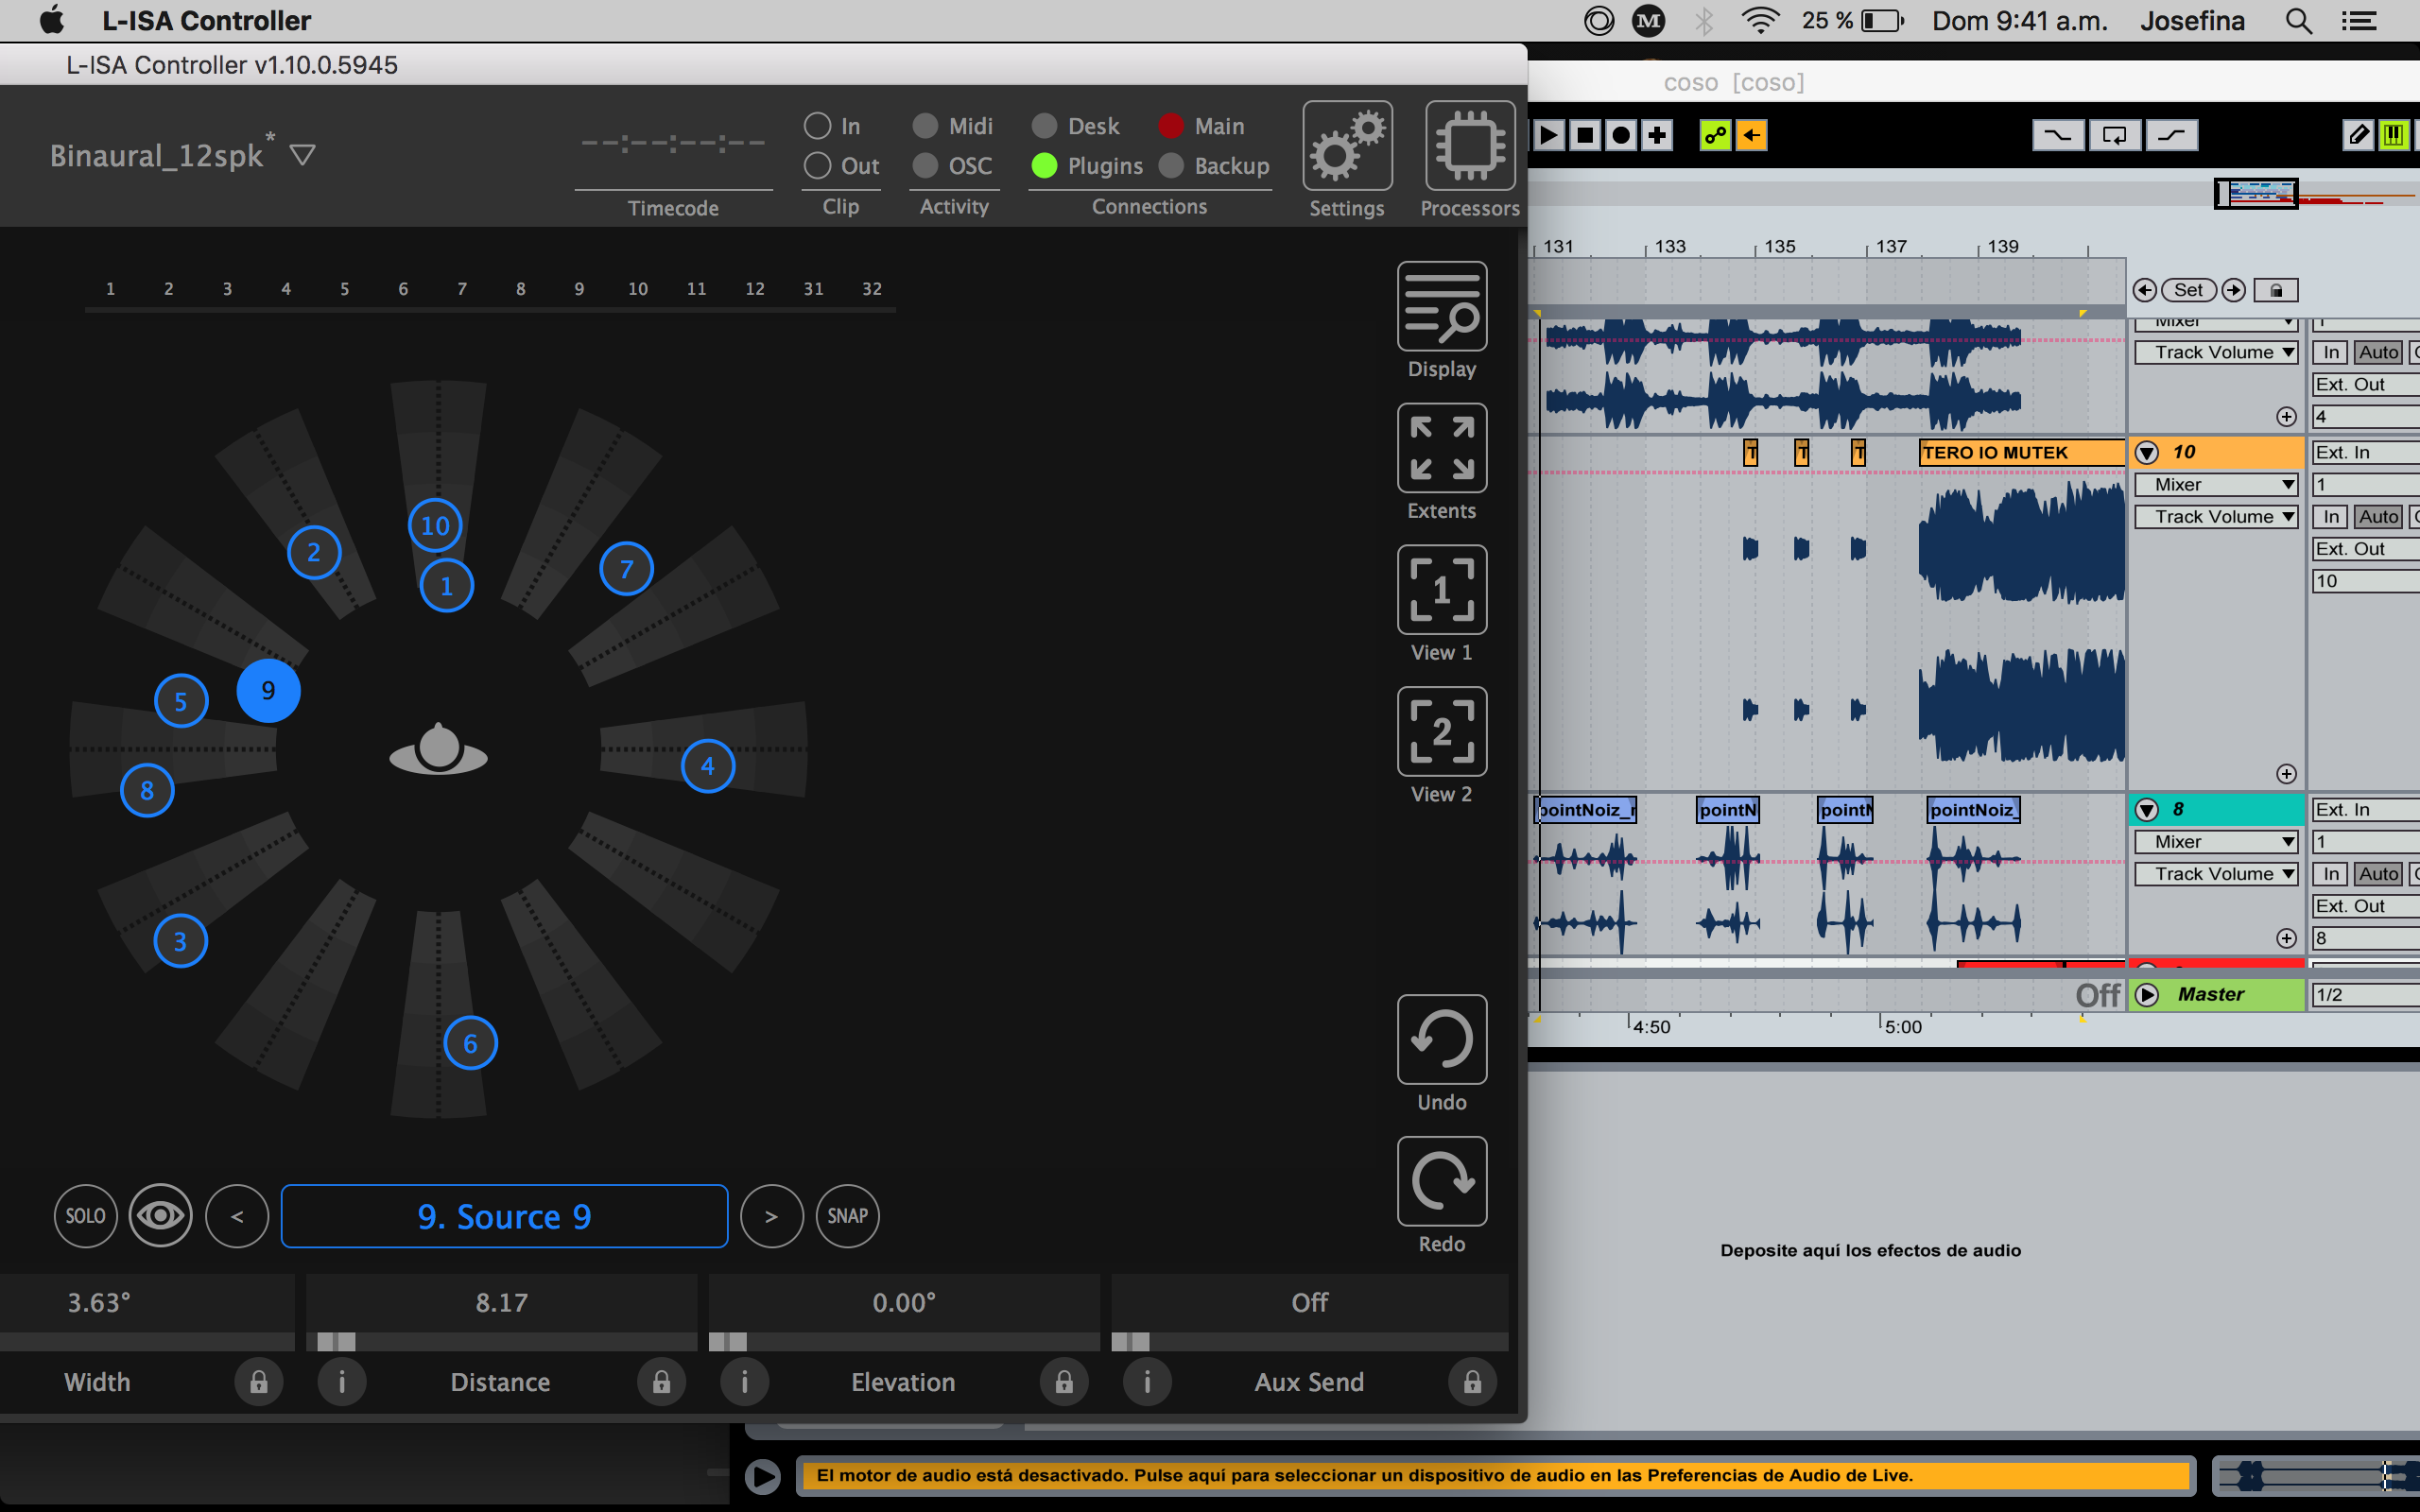Open the Processors chip panel

(x=1469, y=147)
